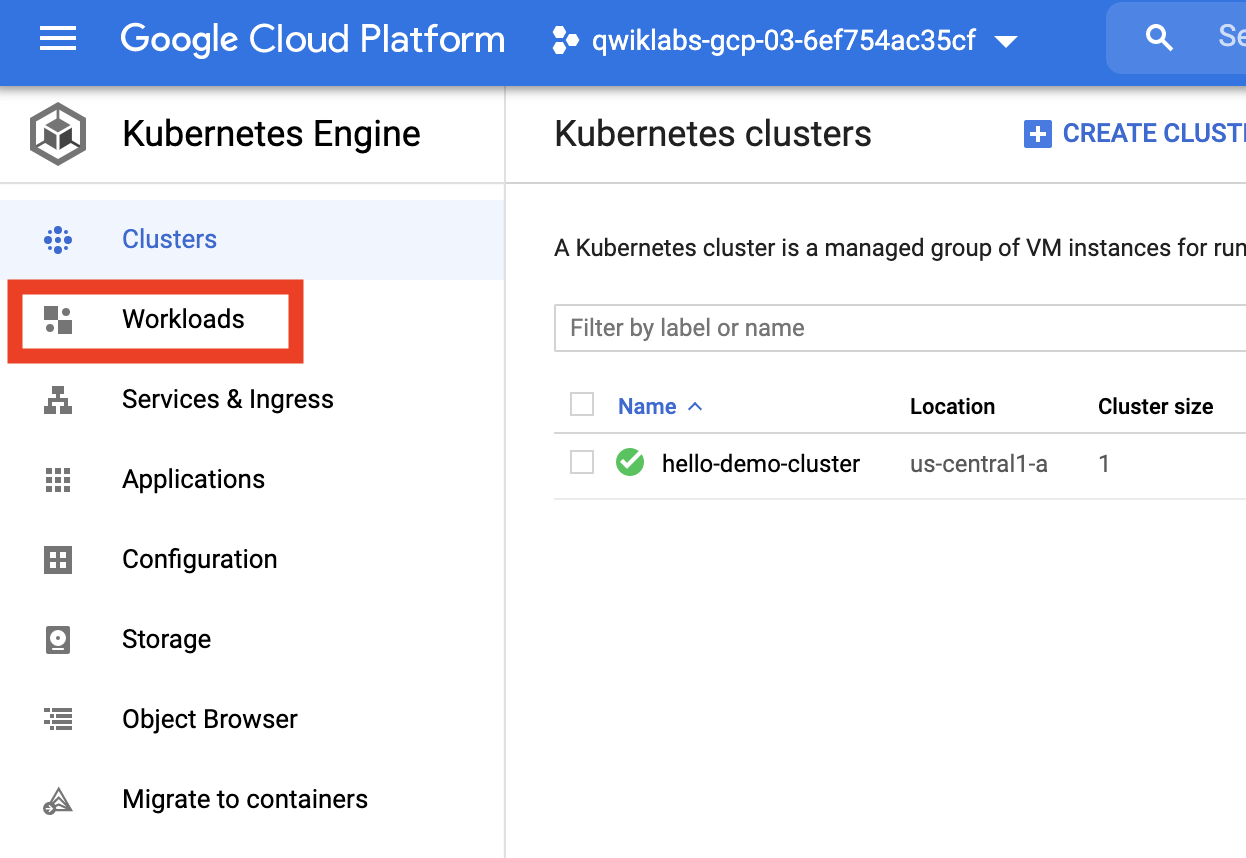
Task: Tick the hello-demo-cluster row checkbox
Action: (x=582, y=462)
